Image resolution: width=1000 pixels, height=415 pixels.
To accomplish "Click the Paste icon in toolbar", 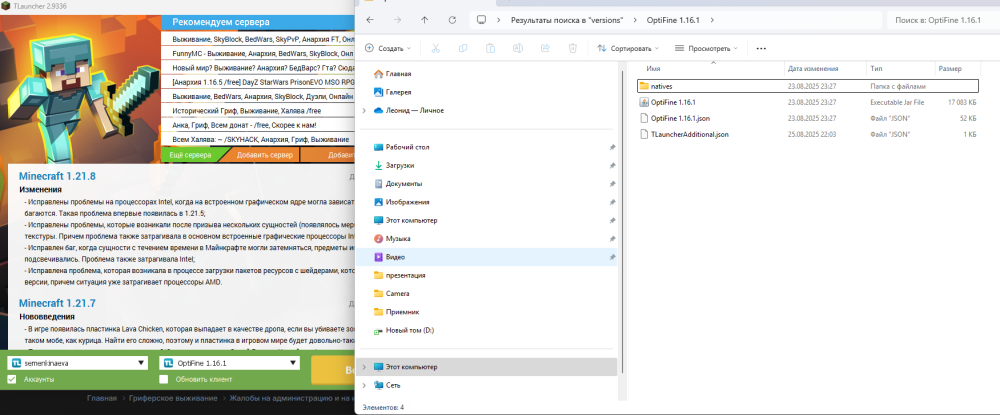I will coord(490,48).
